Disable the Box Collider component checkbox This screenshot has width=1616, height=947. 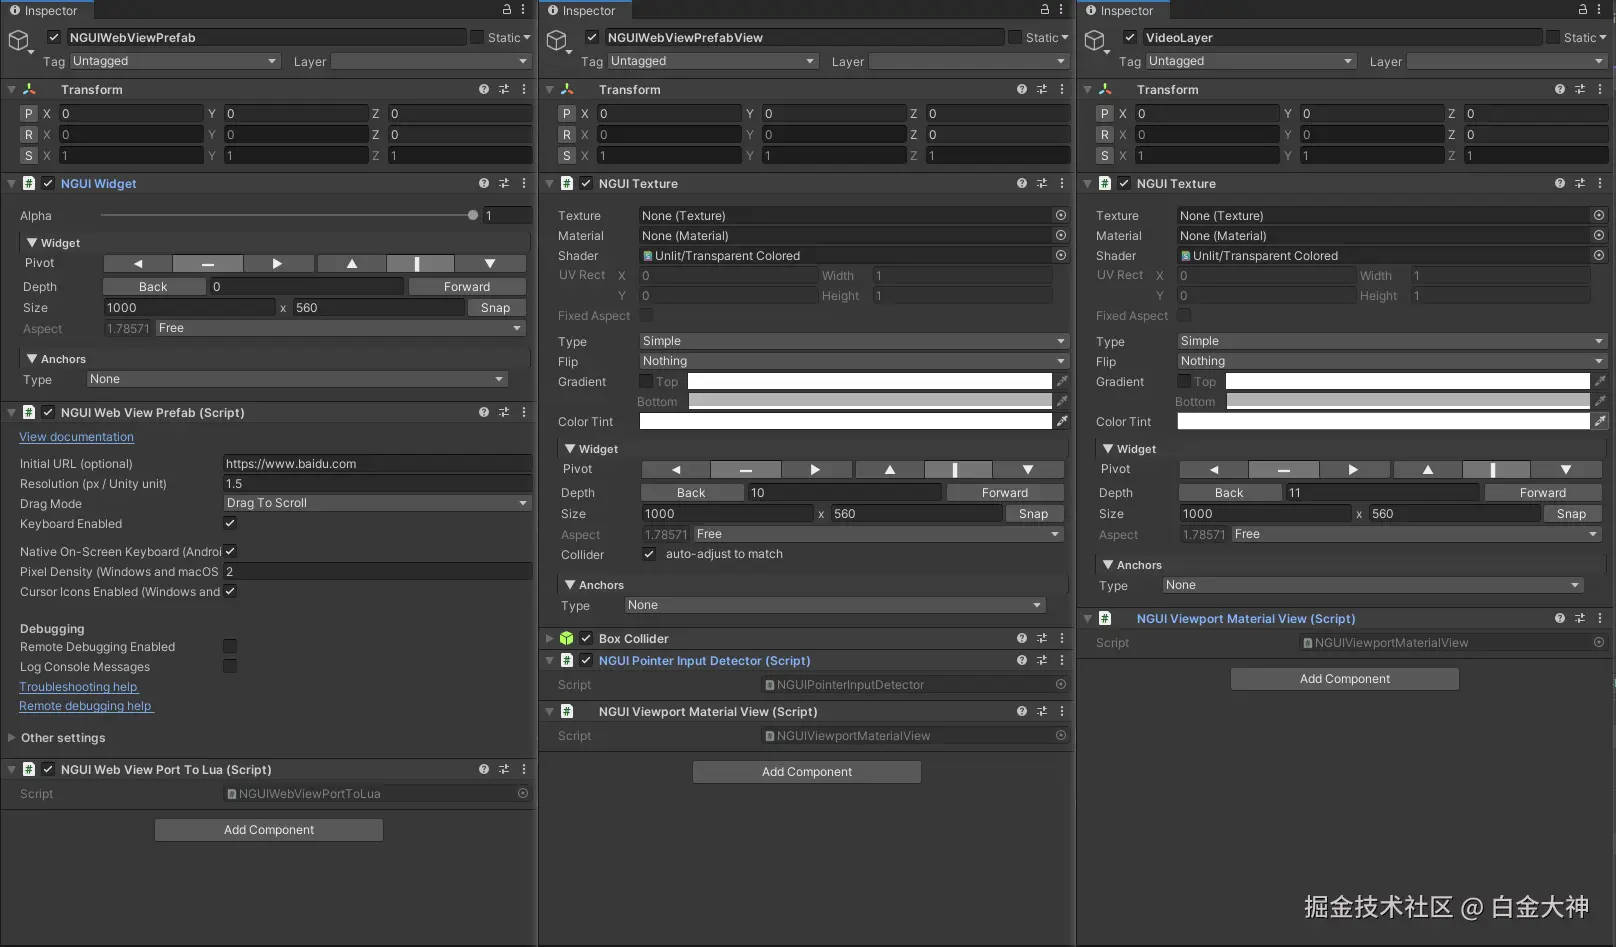[585, 638]
